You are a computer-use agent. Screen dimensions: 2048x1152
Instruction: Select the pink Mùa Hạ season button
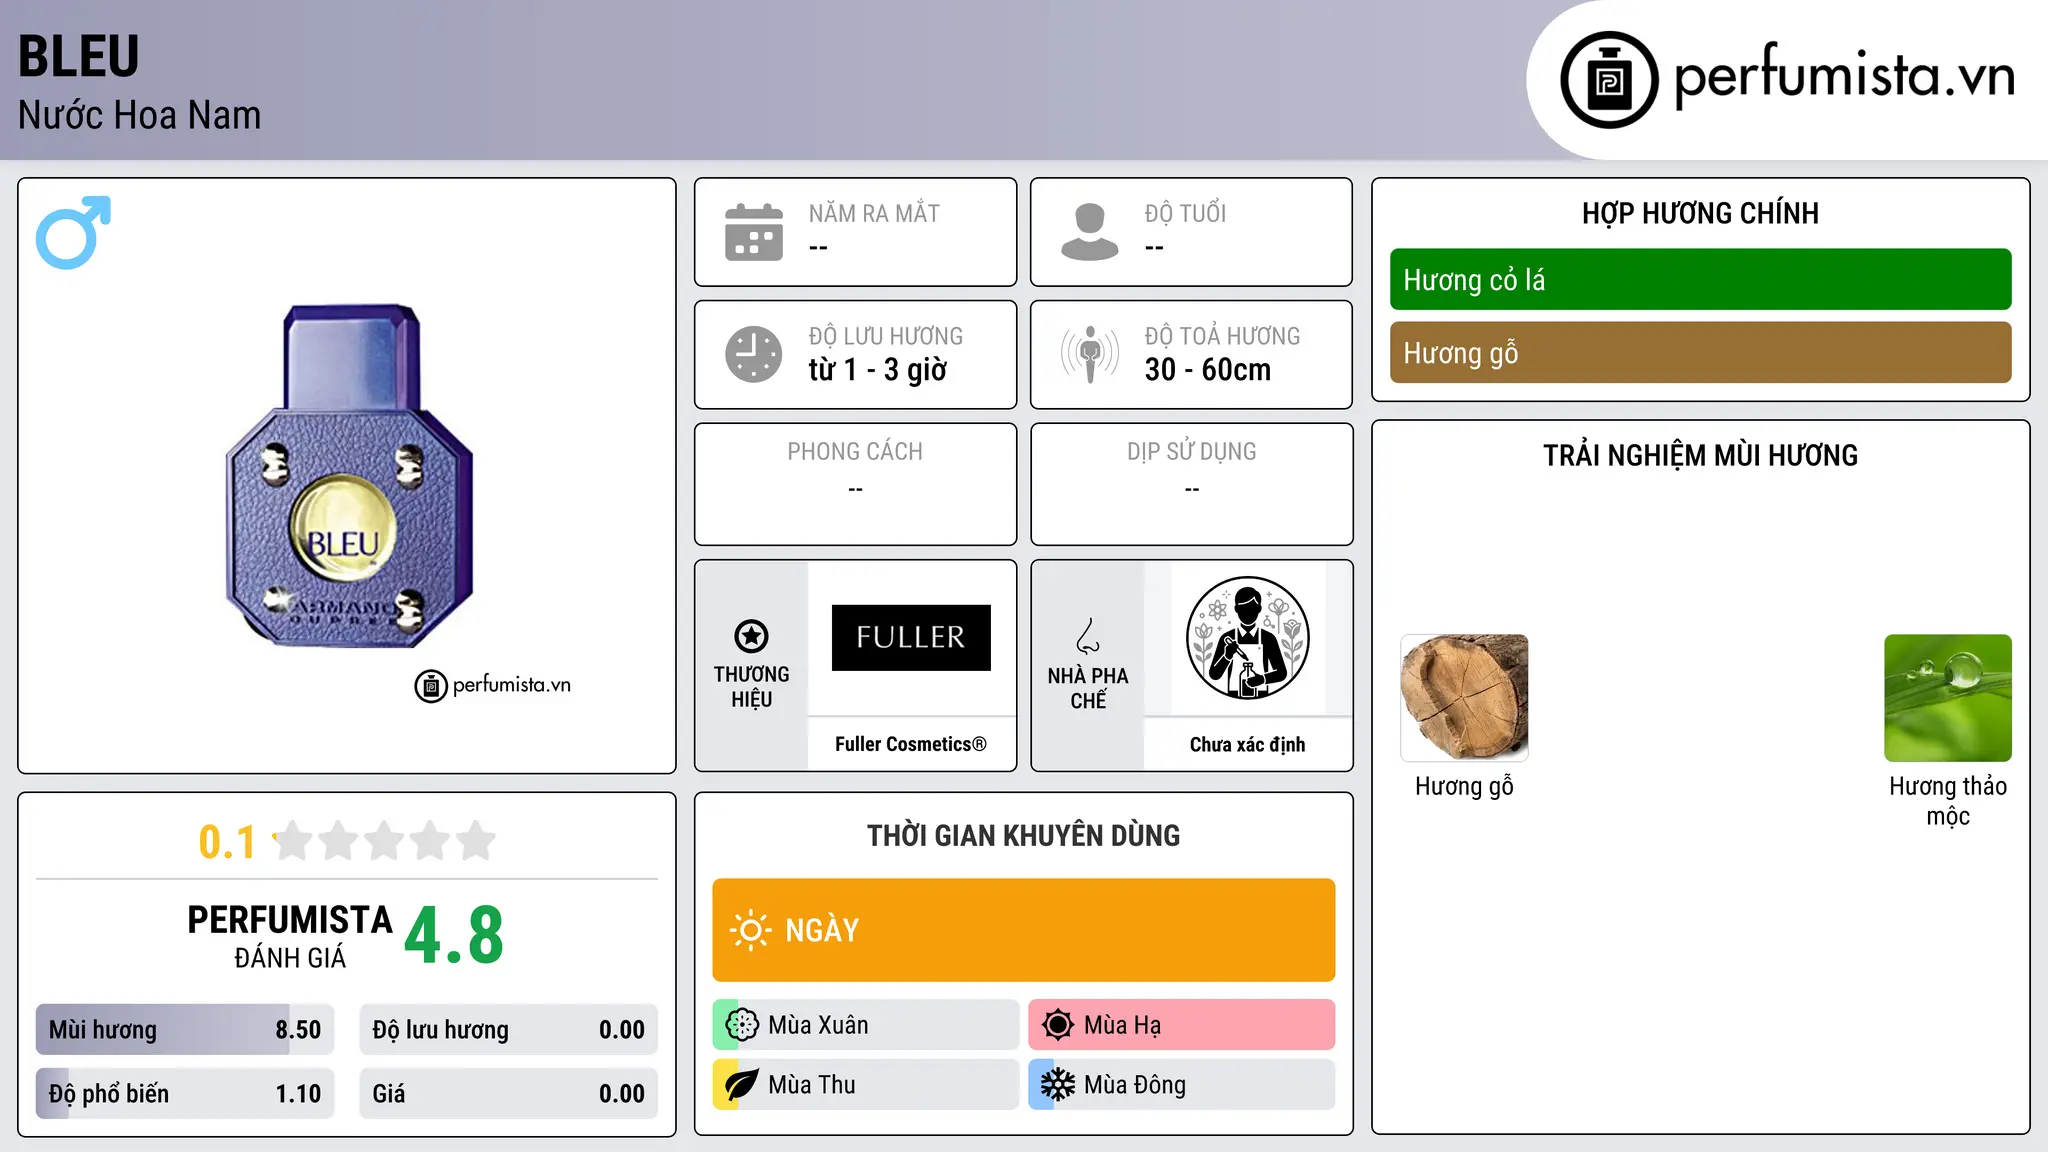point(1182,1025)
